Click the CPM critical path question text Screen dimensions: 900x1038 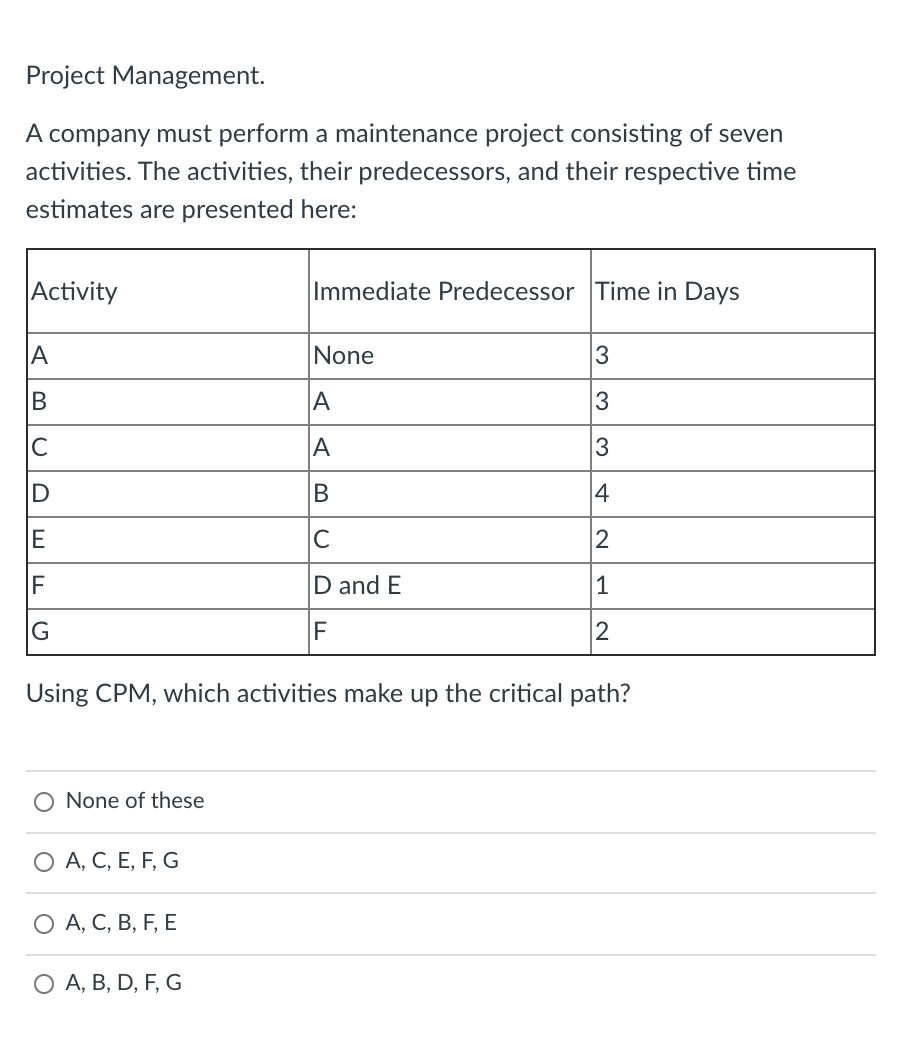pos(328,693)
